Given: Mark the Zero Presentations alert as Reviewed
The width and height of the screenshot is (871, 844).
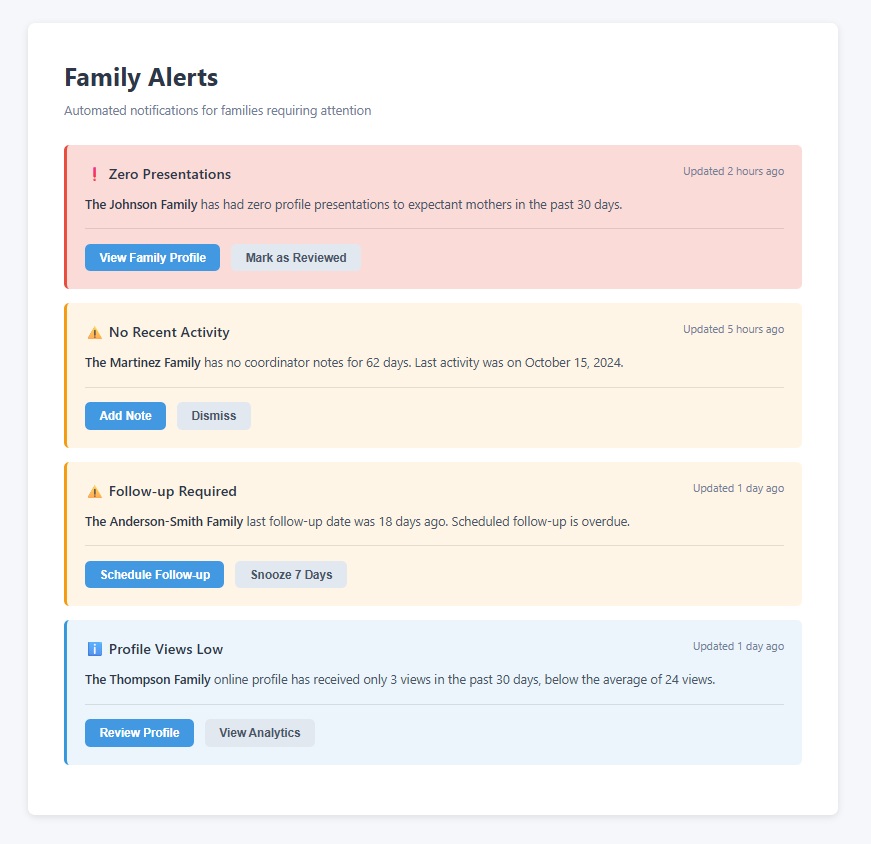Looking at the screenshot, I should click(x=295, y=257).
